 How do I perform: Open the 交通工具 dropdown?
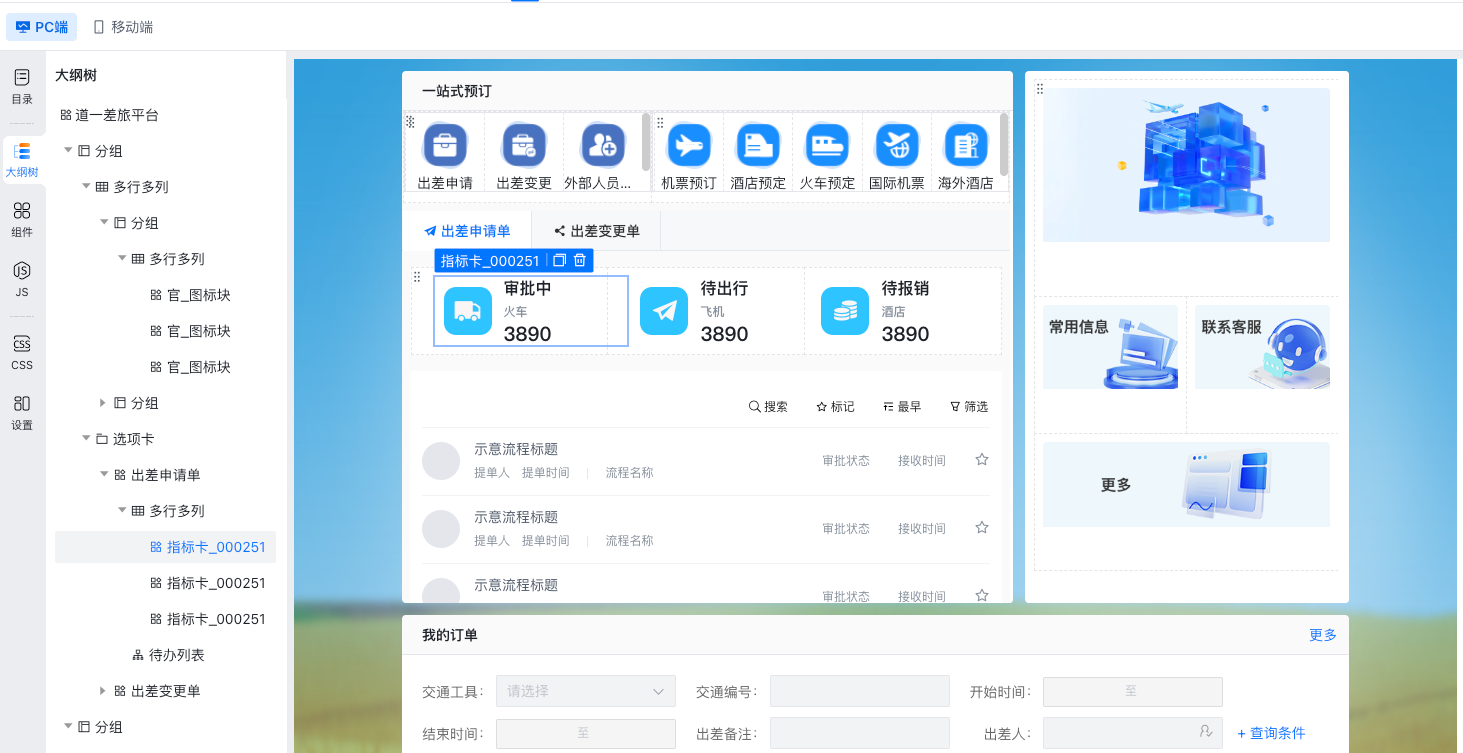(x=585, y=691)
